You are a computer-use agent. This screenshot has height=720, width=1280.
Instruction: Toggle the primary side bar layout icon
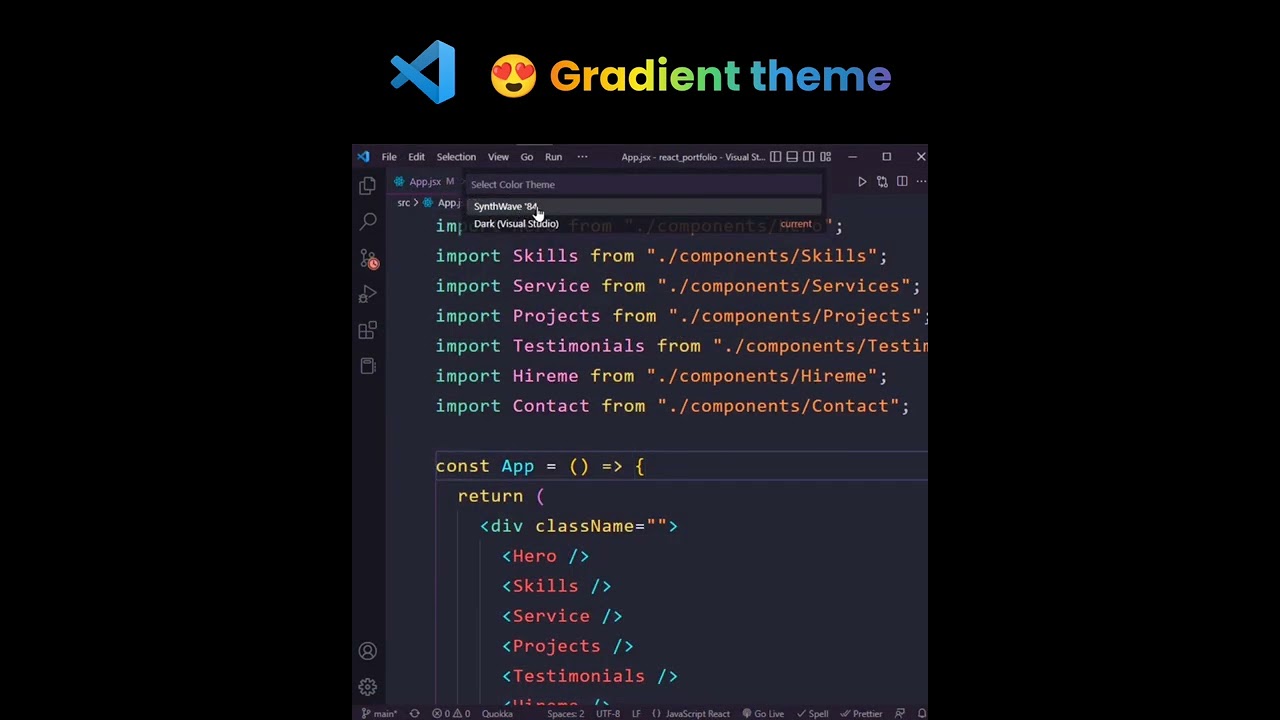[775, 157]
